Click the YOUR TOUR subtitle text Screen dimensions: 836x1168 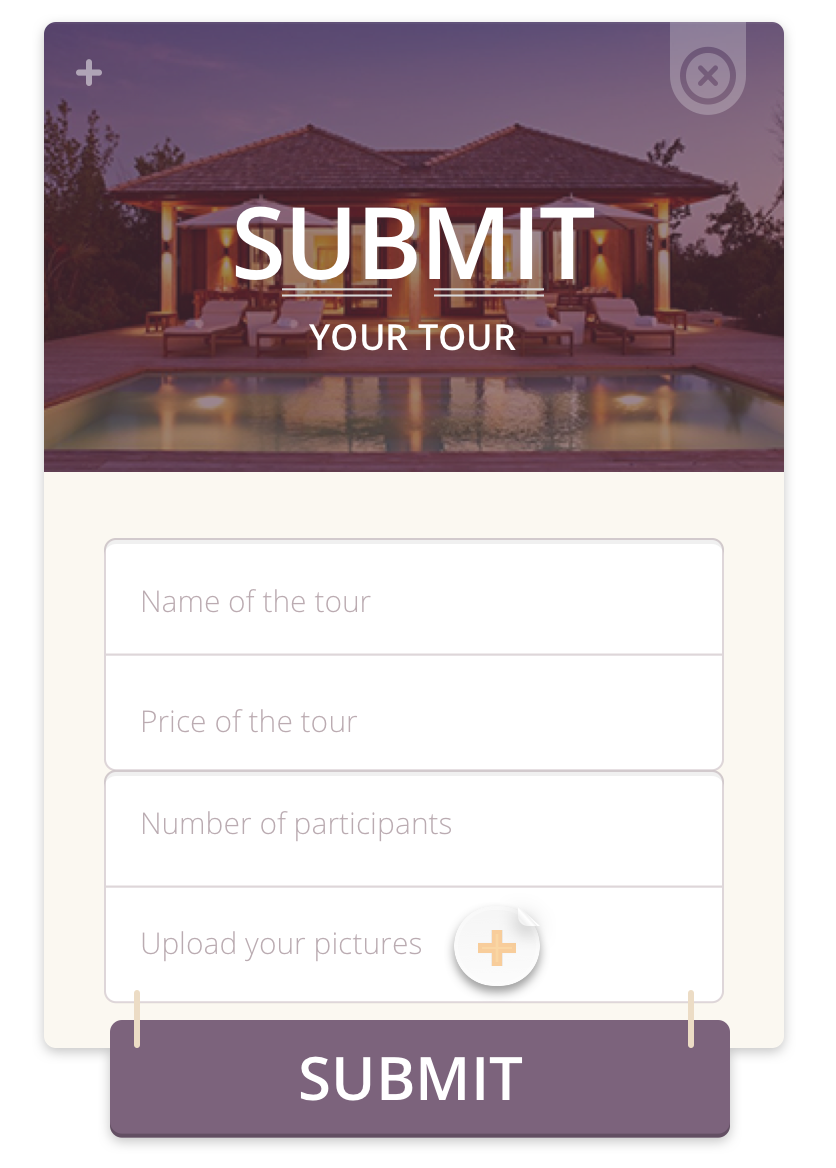tap(413, 337)
